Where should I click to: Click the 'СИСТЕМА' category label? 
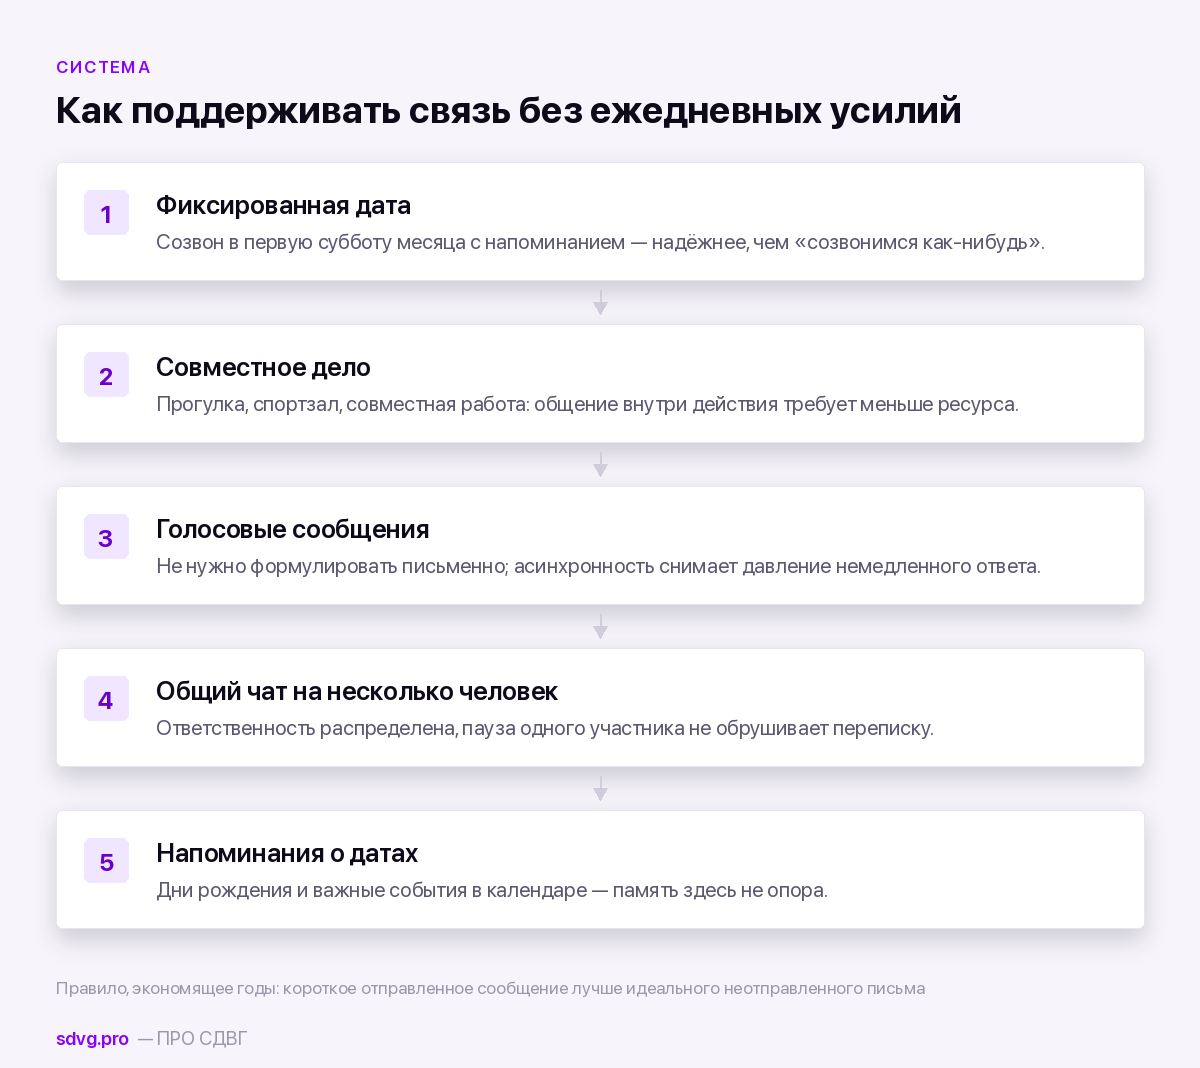pos(103,67)
